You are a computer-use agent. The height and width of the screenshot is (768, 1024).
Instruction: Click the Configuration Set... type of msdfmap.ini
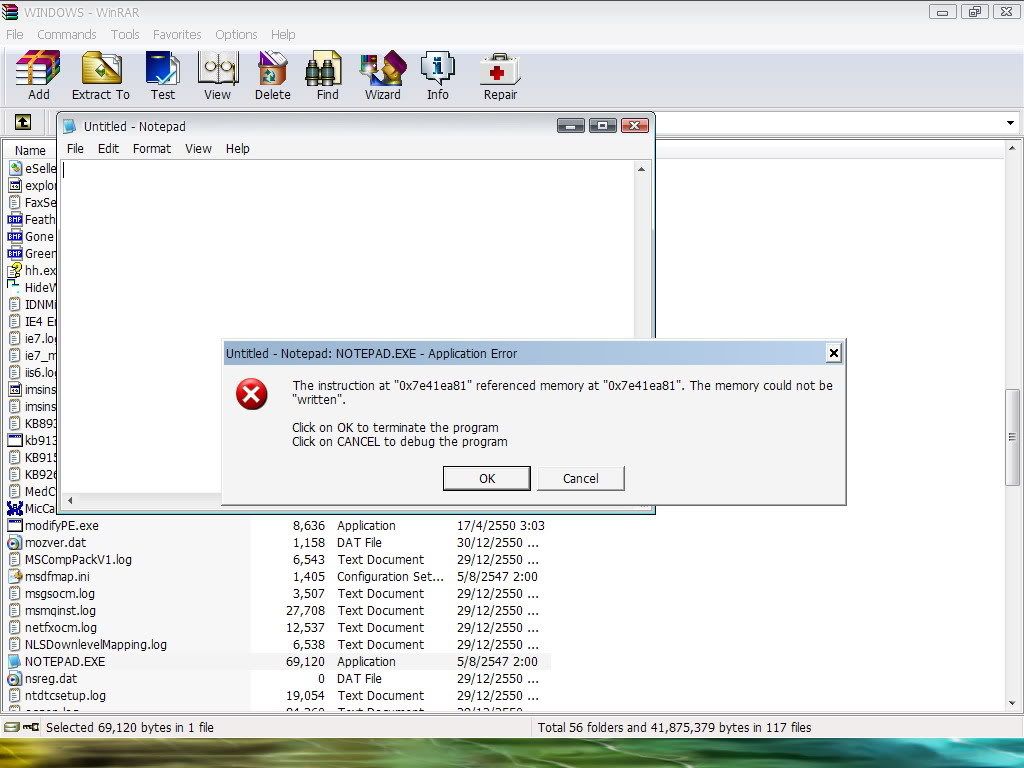(391, 577)
